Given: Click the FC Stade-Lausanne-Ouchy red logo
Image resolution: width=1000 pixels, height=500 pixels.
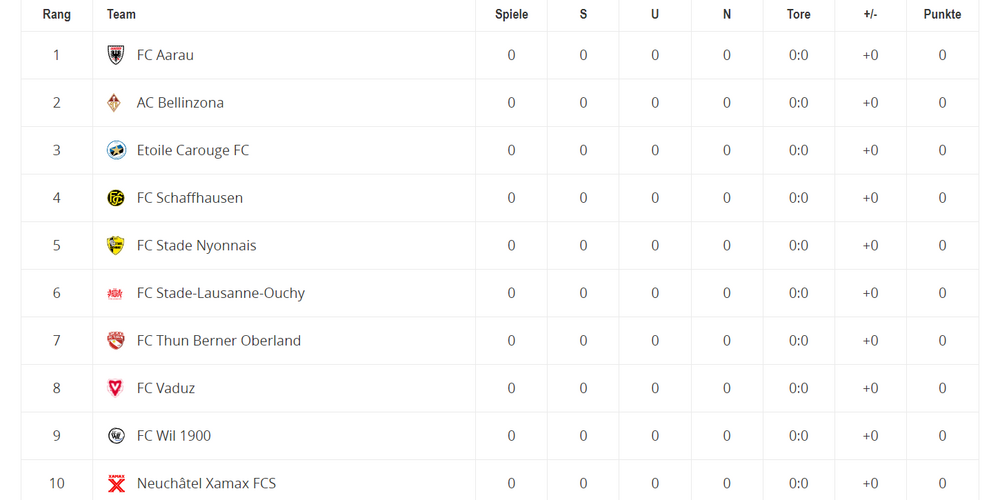Looking at the screenshot, I should pyautogui.click(x=115, y=293).
